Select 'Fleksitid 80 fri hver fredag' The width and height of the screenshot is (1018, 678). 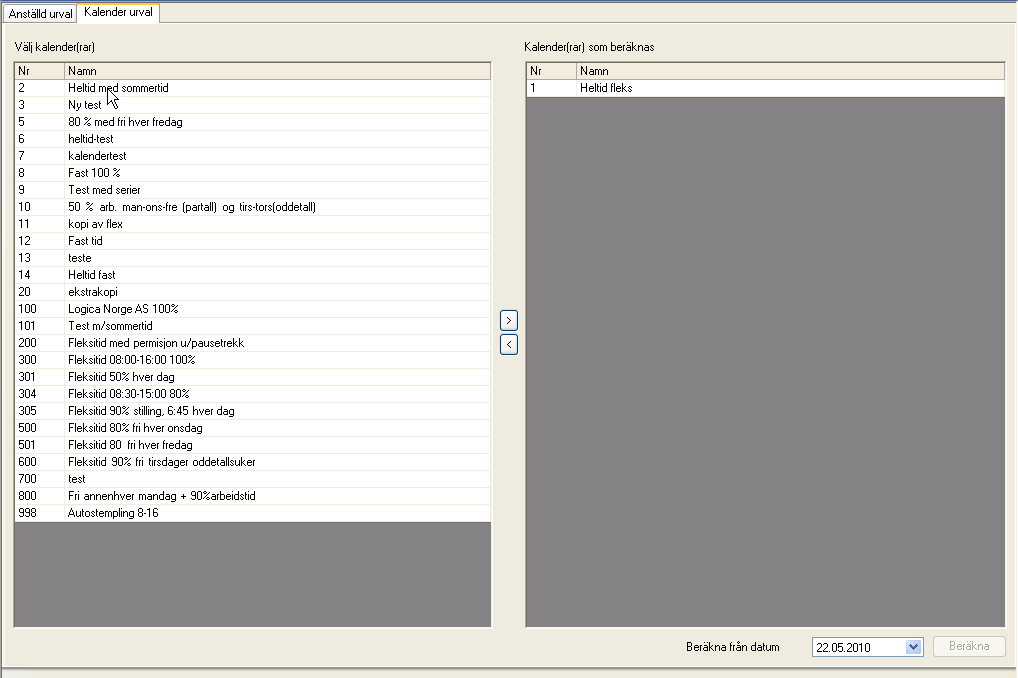click(x=253, y=444)
